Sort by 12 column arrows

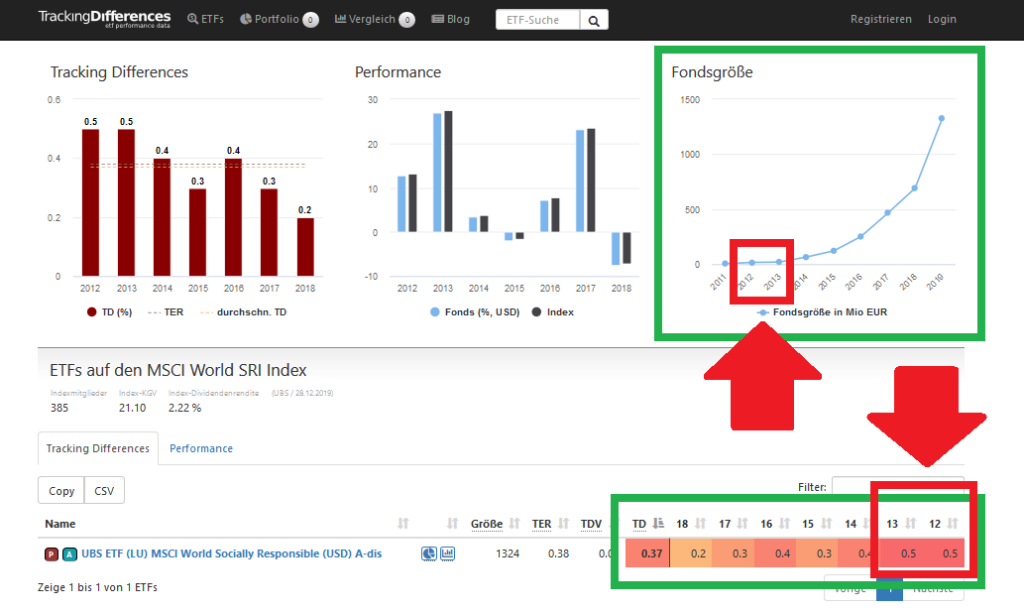953,524
